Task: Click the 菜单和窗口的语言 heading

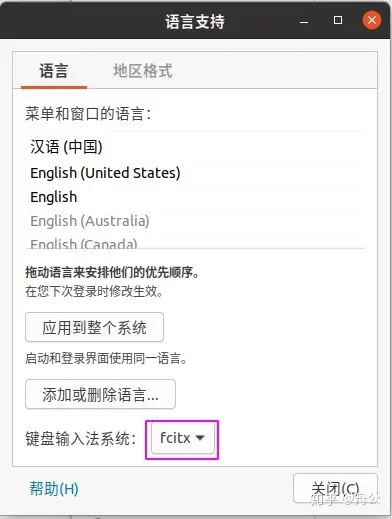Action: pos(88,114)
